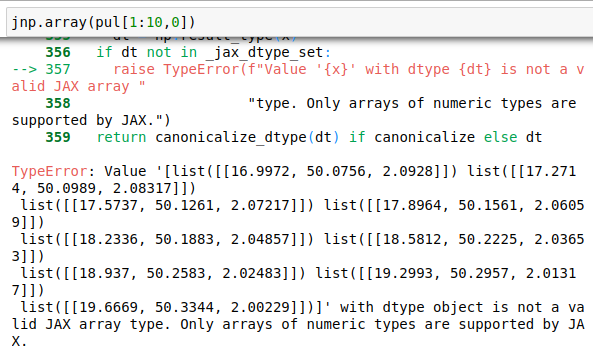Click 'Only arrays of numeric types' in final message
593x360 pixels.
point(298,324)
